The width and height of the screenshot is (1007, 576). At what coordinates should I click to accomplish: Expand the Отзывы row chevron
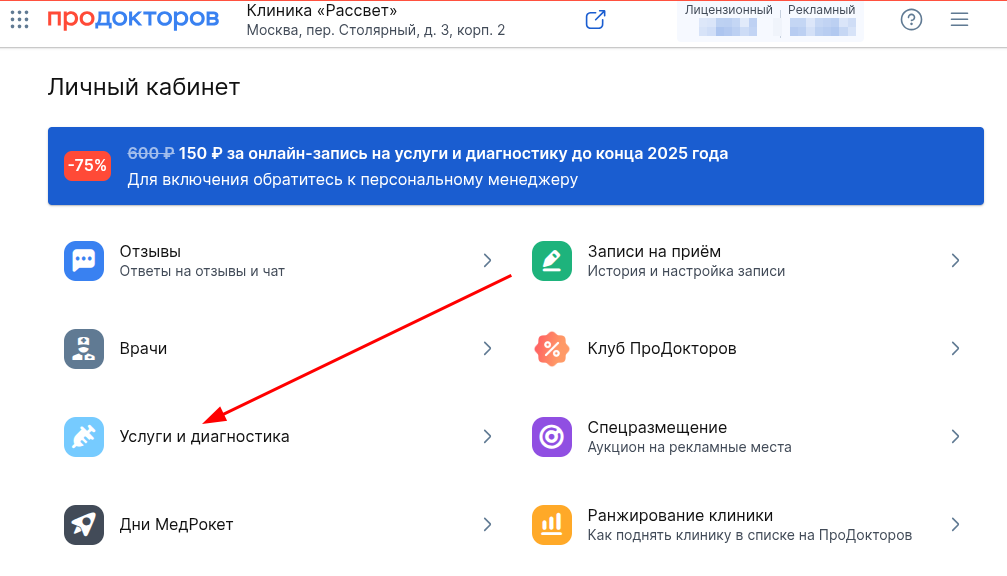coord(487,261)
